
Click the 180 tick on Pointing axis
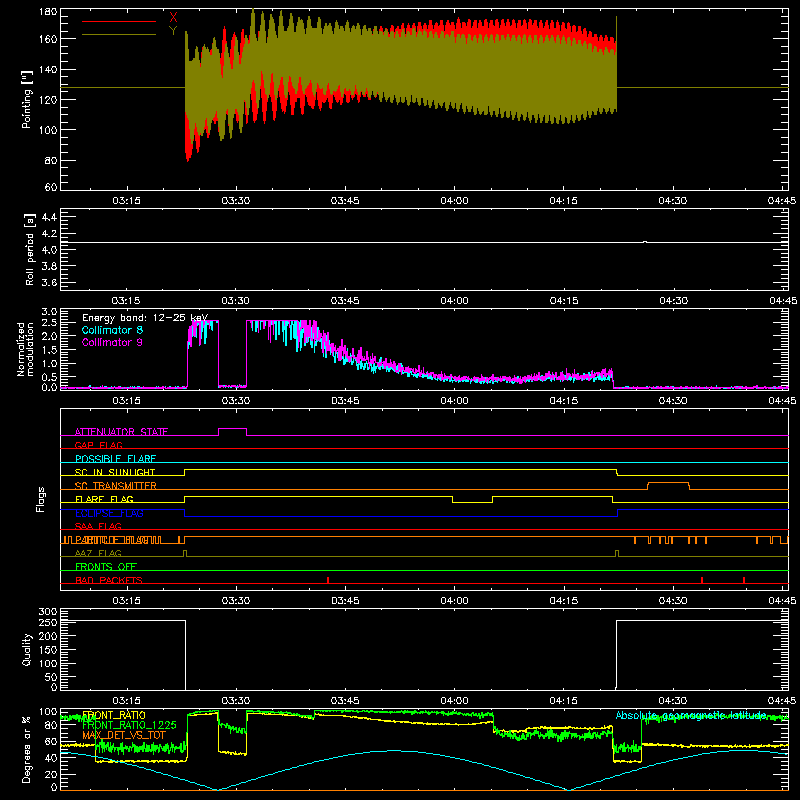(x=47, y=12)
